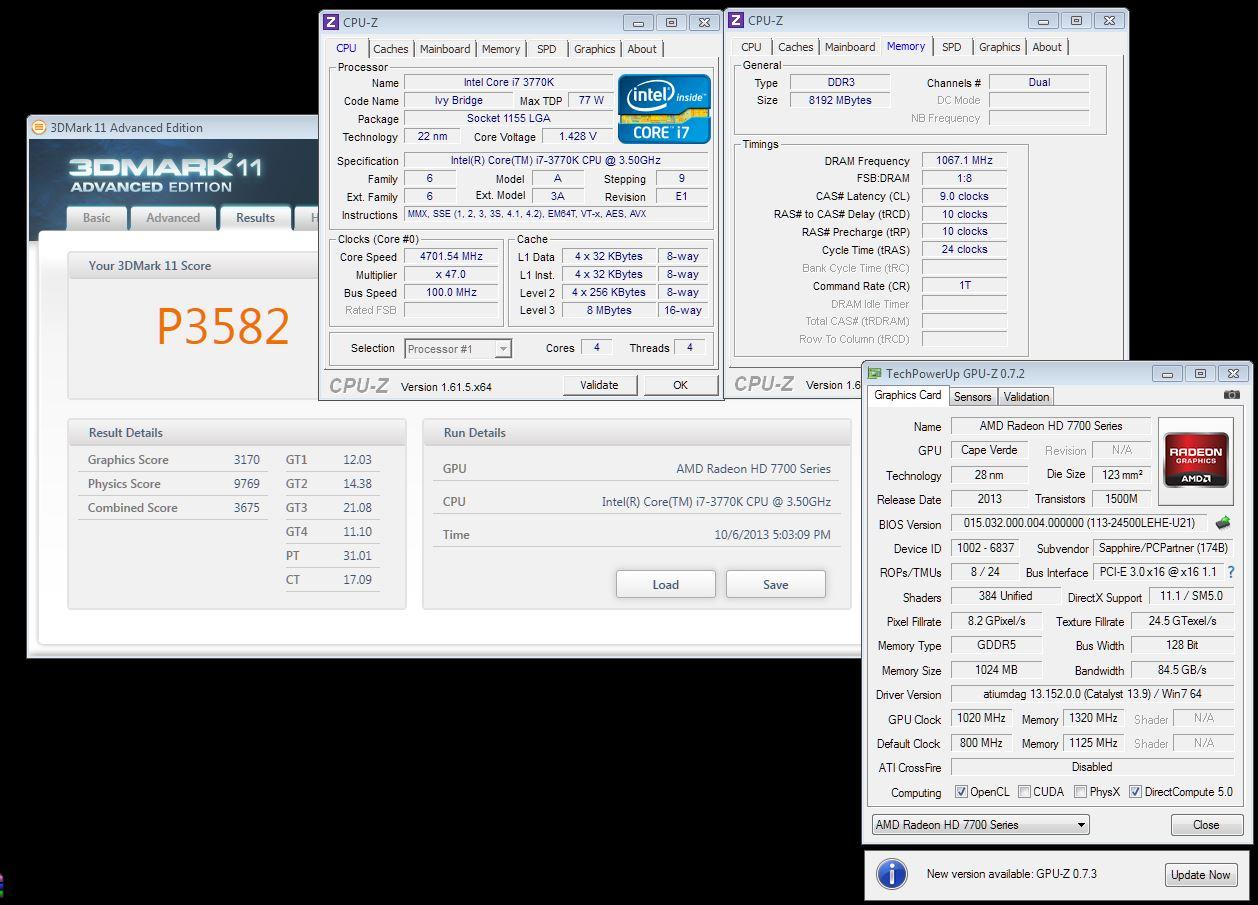Image resolution: width=1258 pixels, height=905 pixels.
Task: Switch to Basic tab in 3DMark 11
Action: [97, 218]
